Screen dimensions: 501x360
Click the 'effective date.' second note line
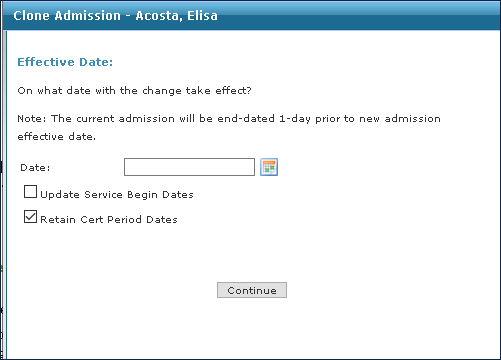tap(57, 137)
